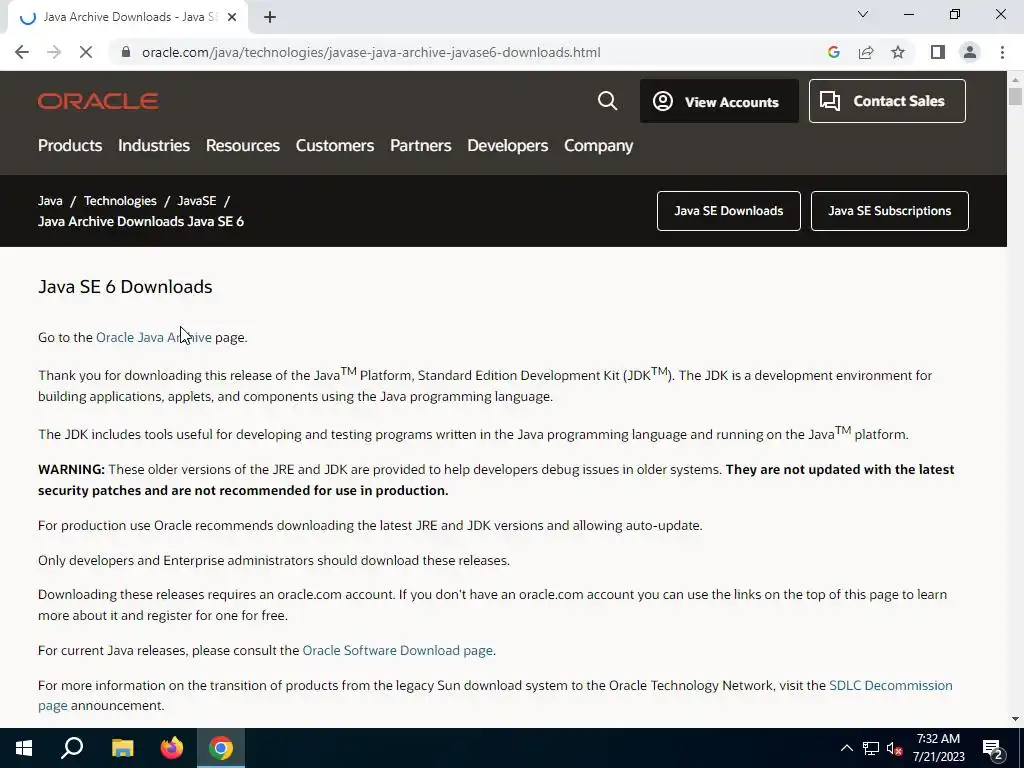Click Java SE Downloads button
The width and height of the screenshot is (1024, 768).
(x=728, y=211)
